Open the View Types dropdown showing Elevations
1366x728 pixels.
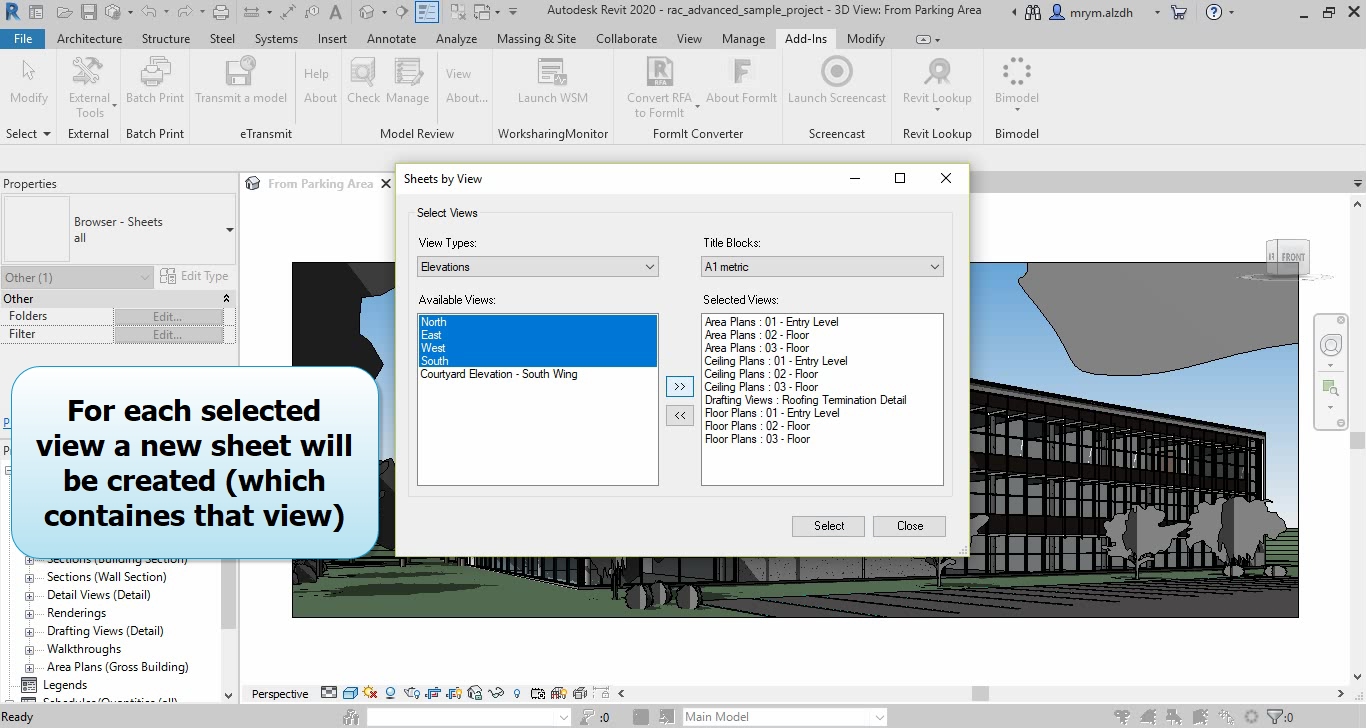(x=538, y=267)
